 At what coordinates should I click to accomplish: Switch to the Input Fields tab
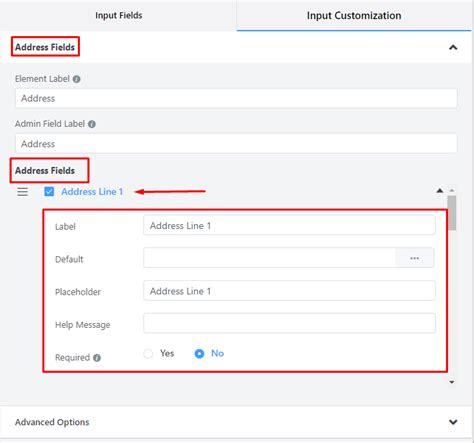click(118, 15)
